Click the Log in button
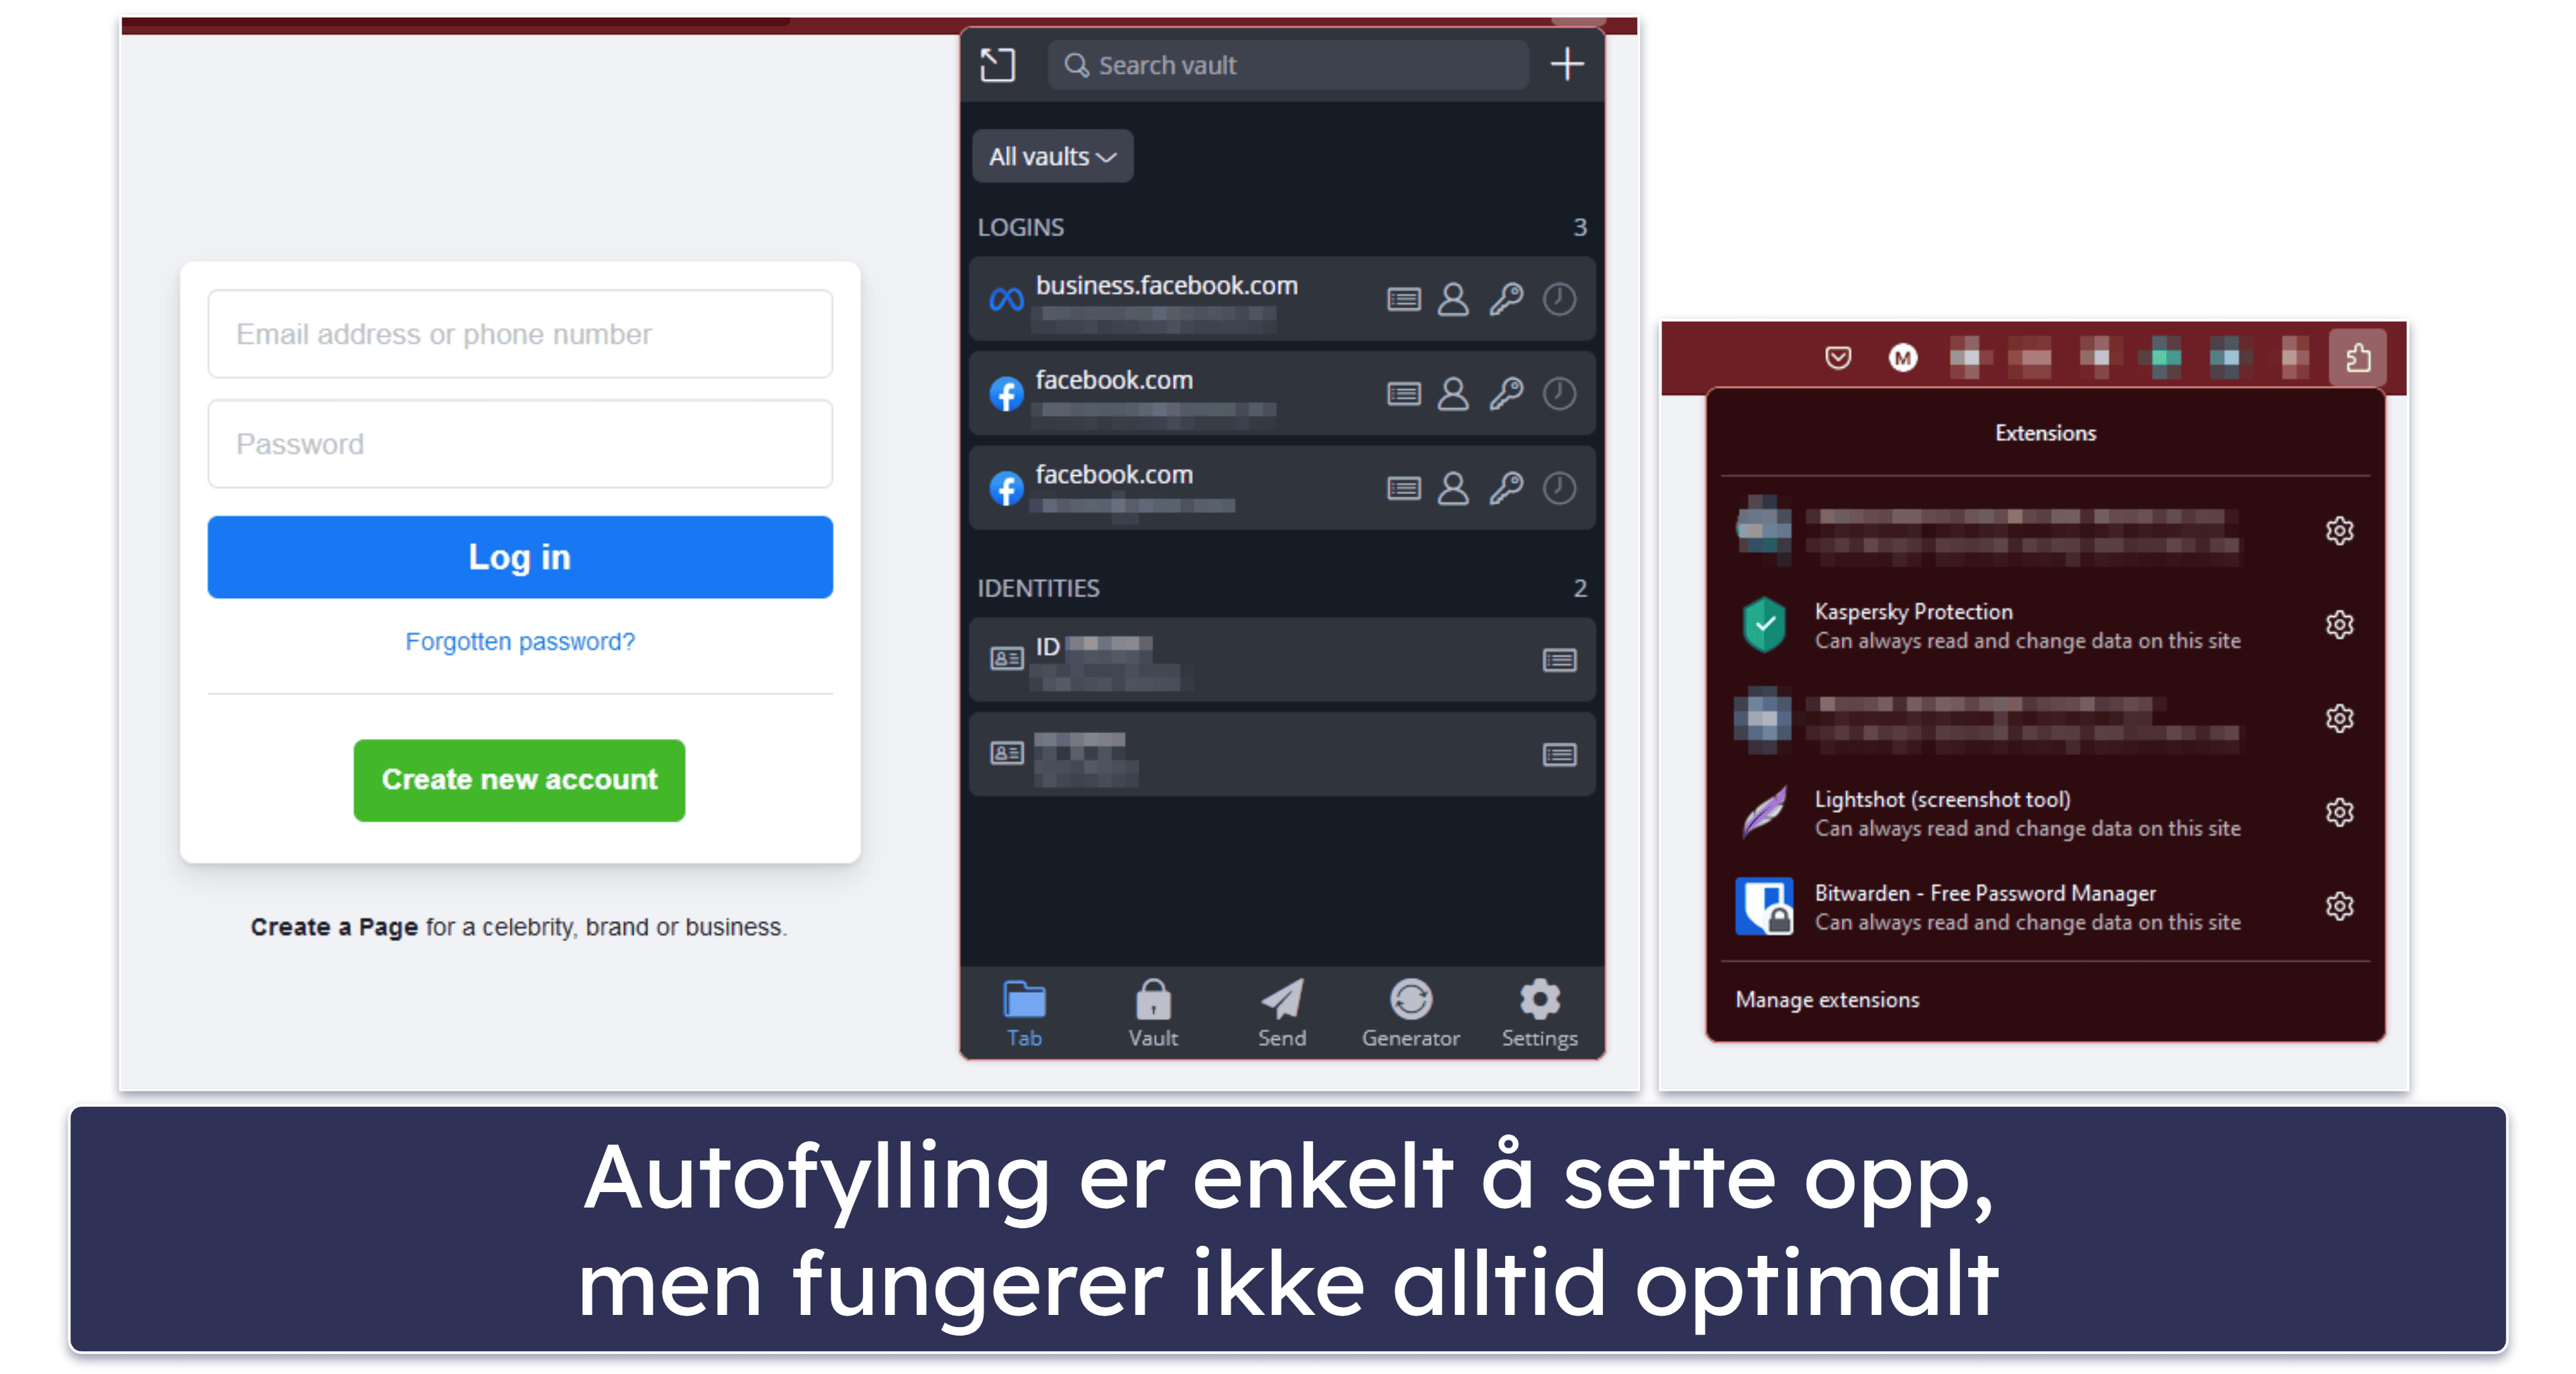This screenshot has height=1374, width=2576. pos(519,554)
